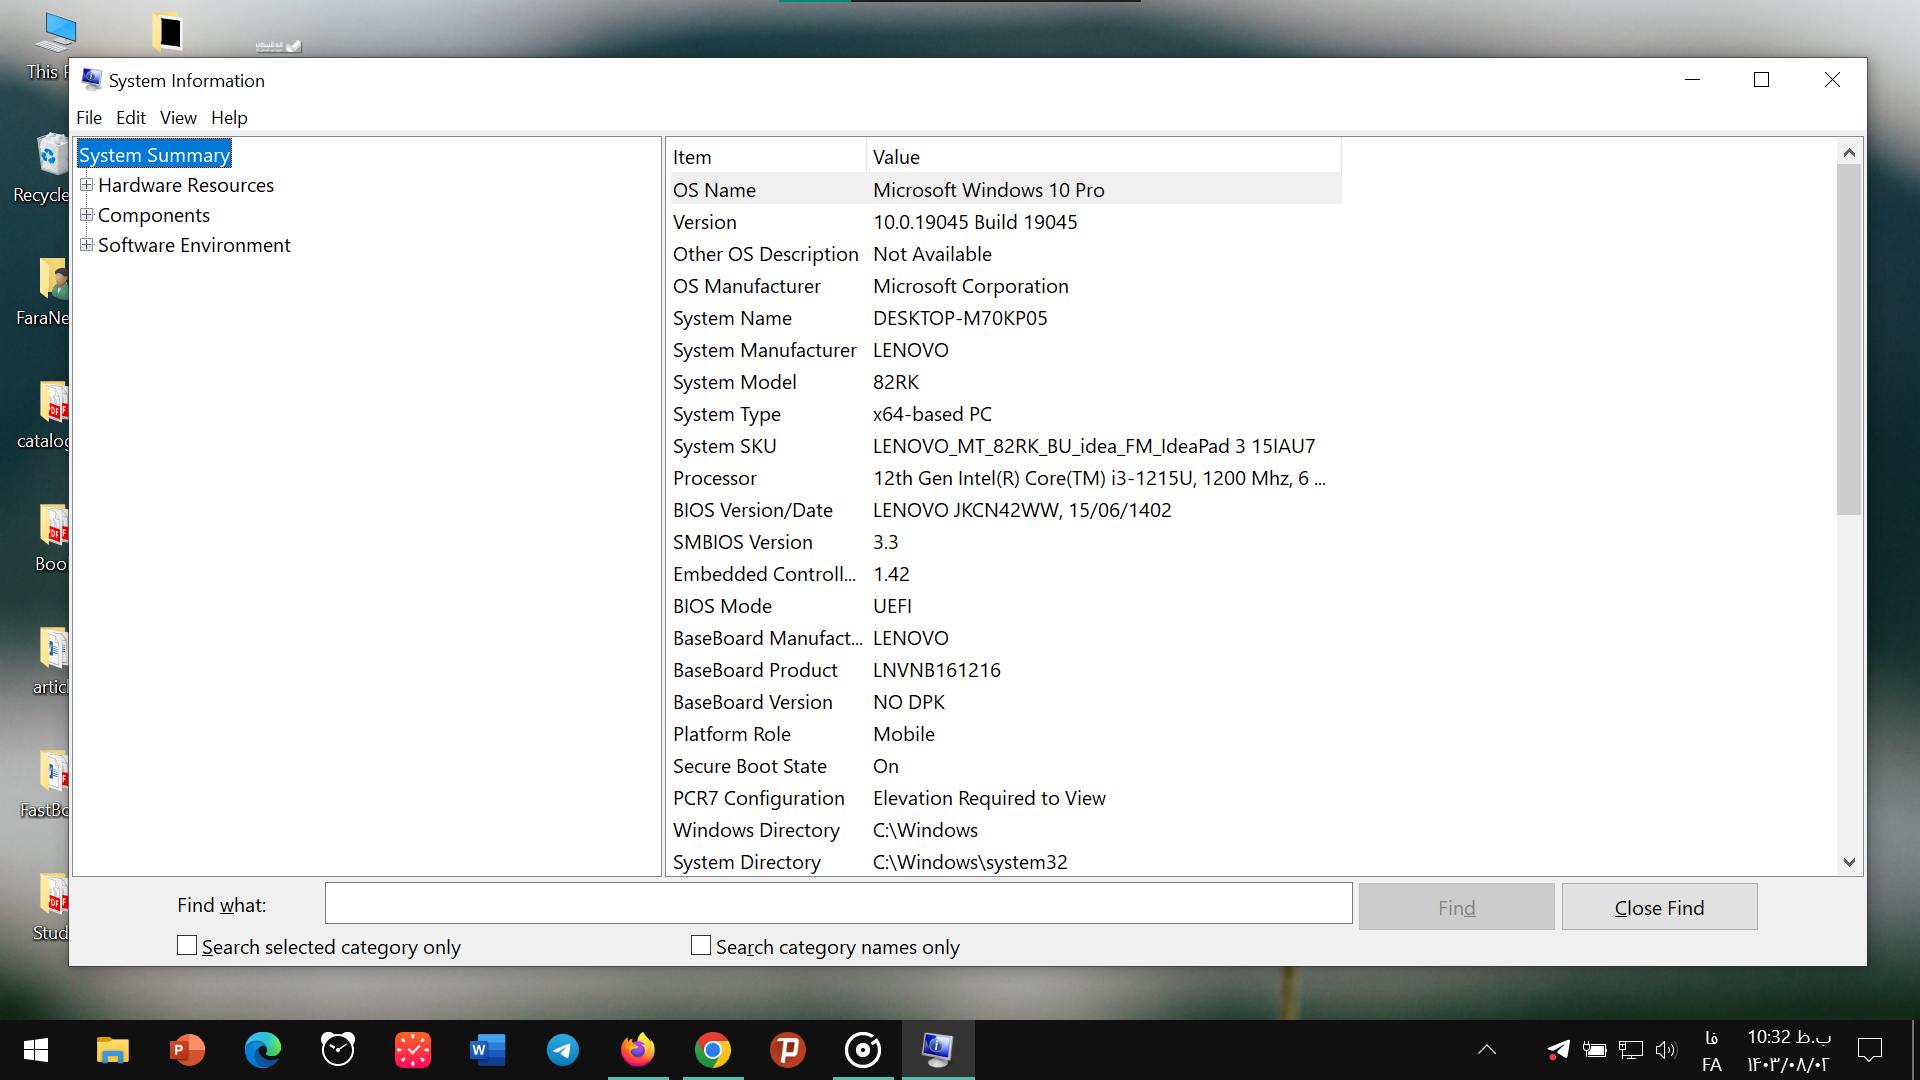Expand the Components category

point(87,215)
